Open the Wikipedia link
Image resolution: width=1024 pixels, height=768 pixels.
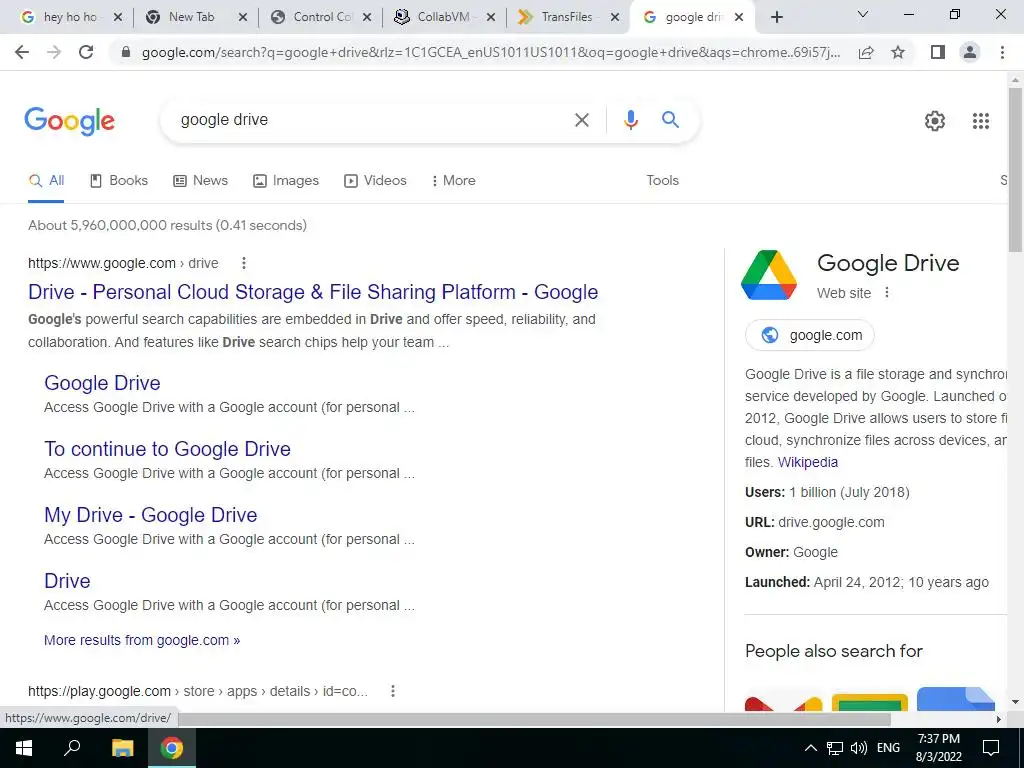(808, 462)
